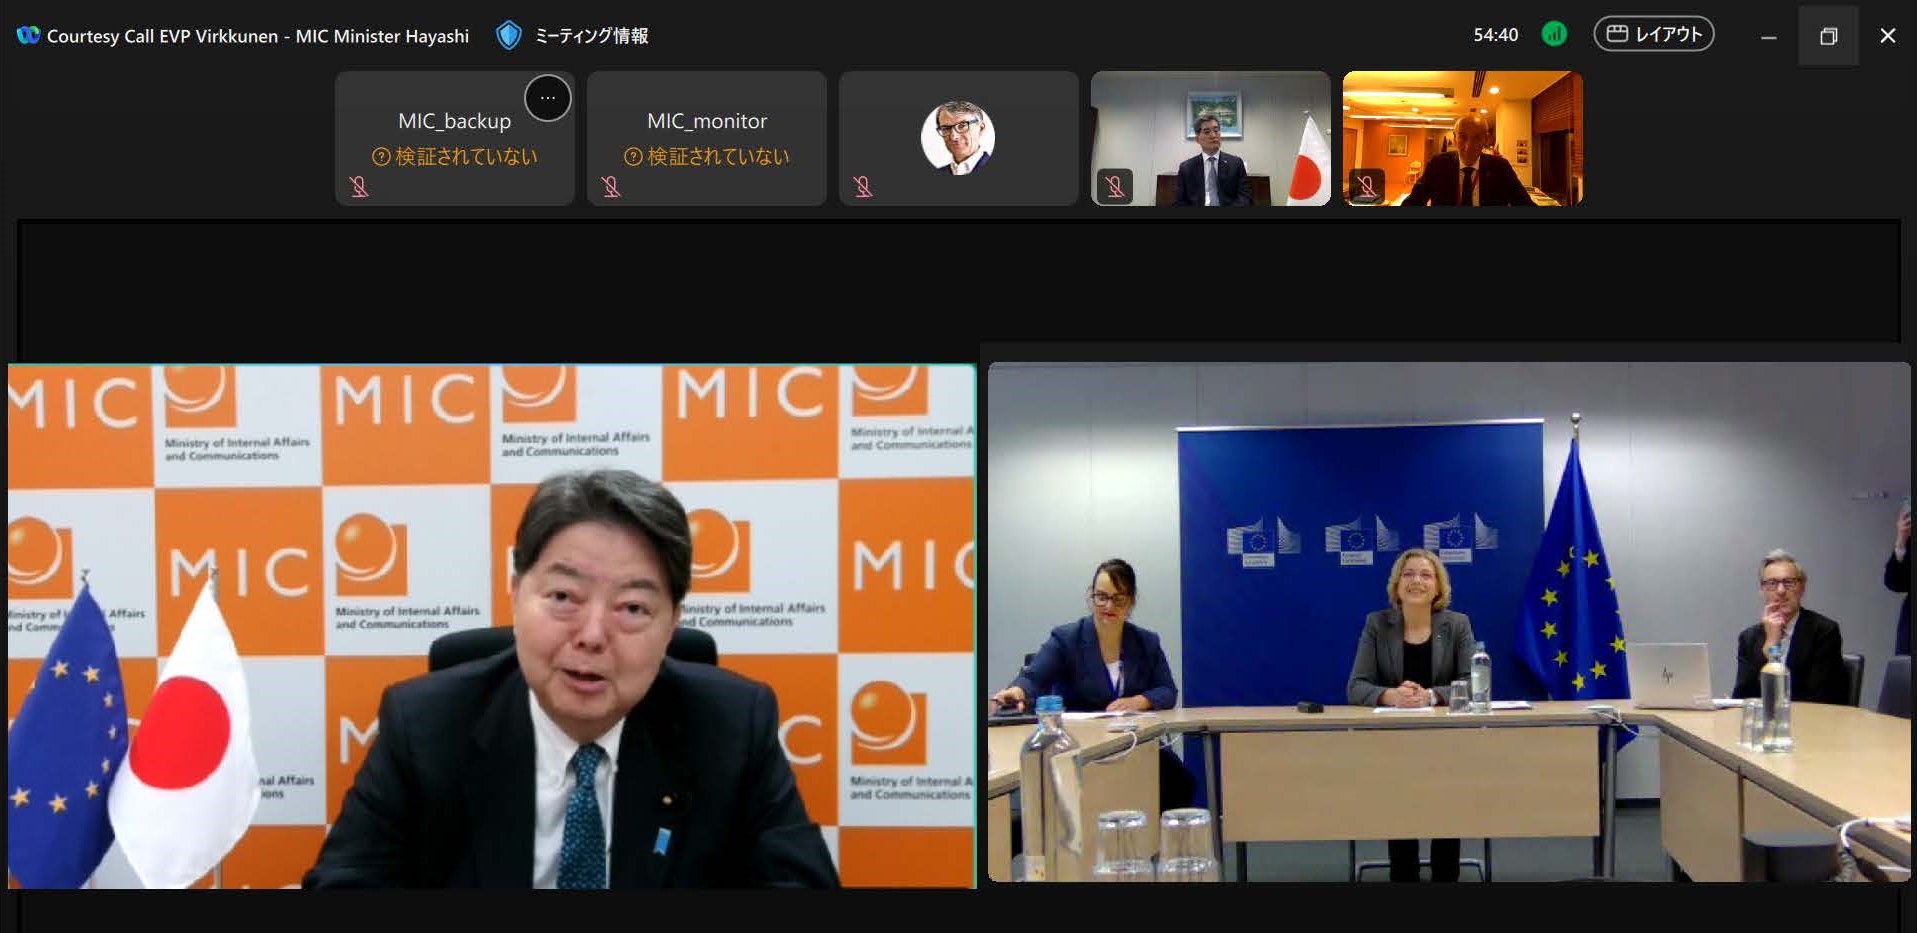Viewport: 1917px width, 933px height.
Task: Click the EU conference room video feed
Action: coord(1448,620)
